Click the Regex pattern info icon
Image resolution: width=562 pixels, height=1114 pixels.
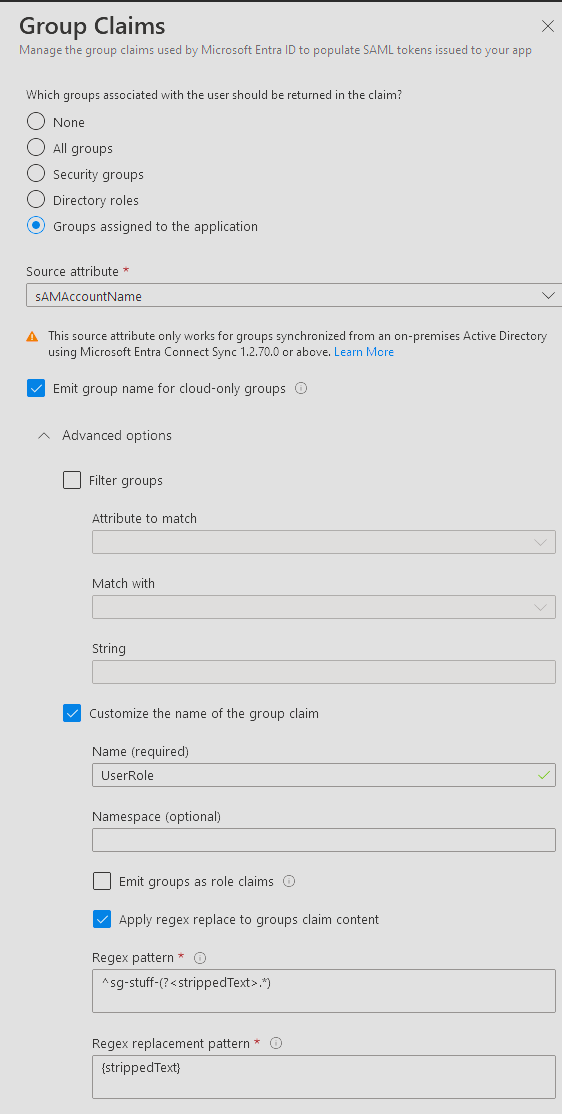200,958
